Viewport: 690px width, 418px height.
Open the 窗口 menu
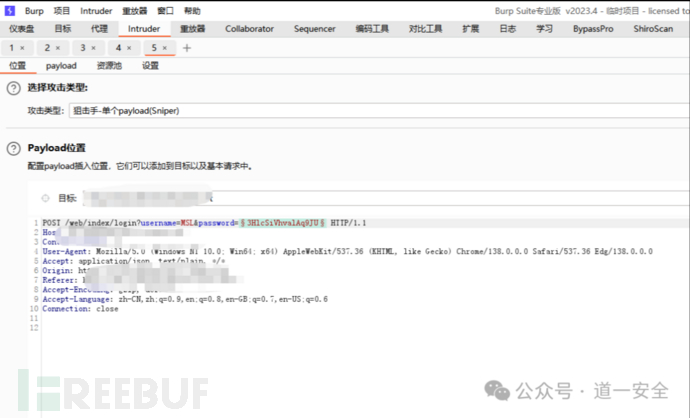click(x=165, y=11)
